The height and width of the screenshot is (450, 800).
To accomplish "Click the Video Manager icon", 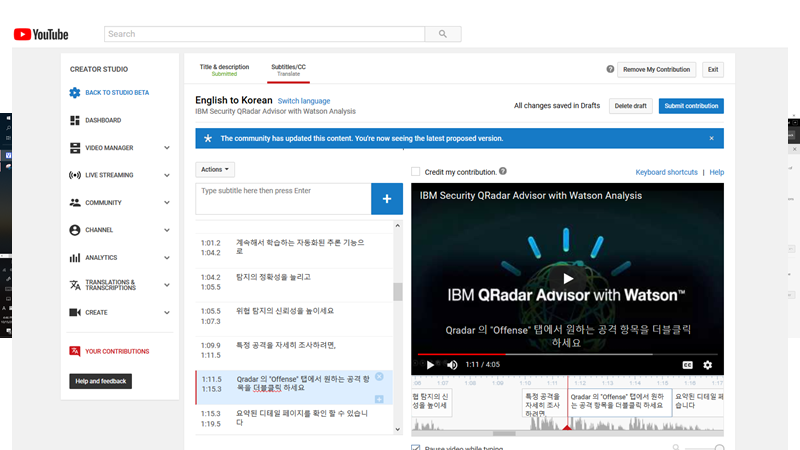I will pos(75,148).
